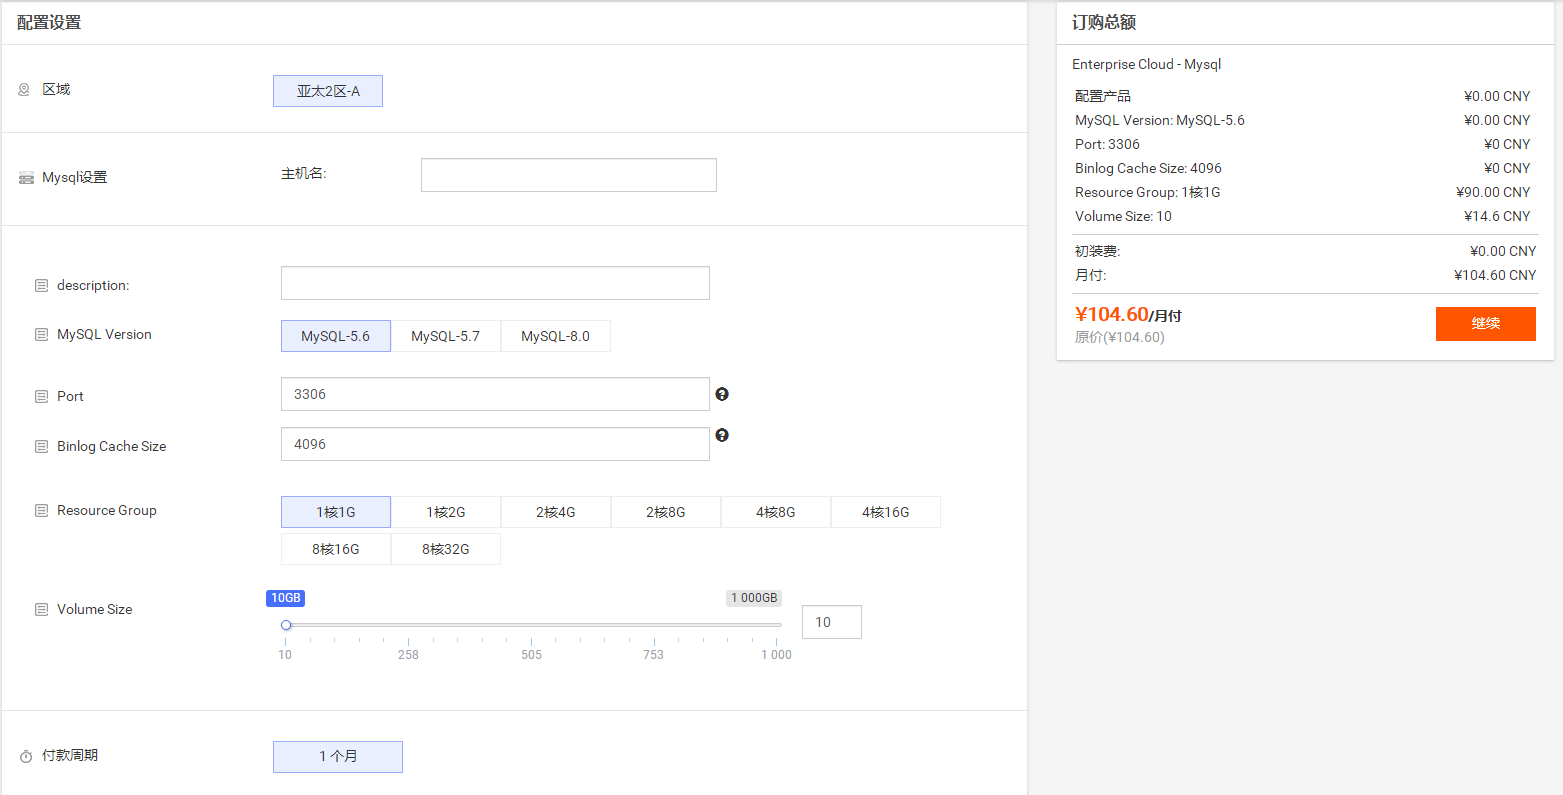The height and width of the screenshot is (795, 1563).
Task: Choose the 2核4G resource group
Action: (x=555, y=512)
